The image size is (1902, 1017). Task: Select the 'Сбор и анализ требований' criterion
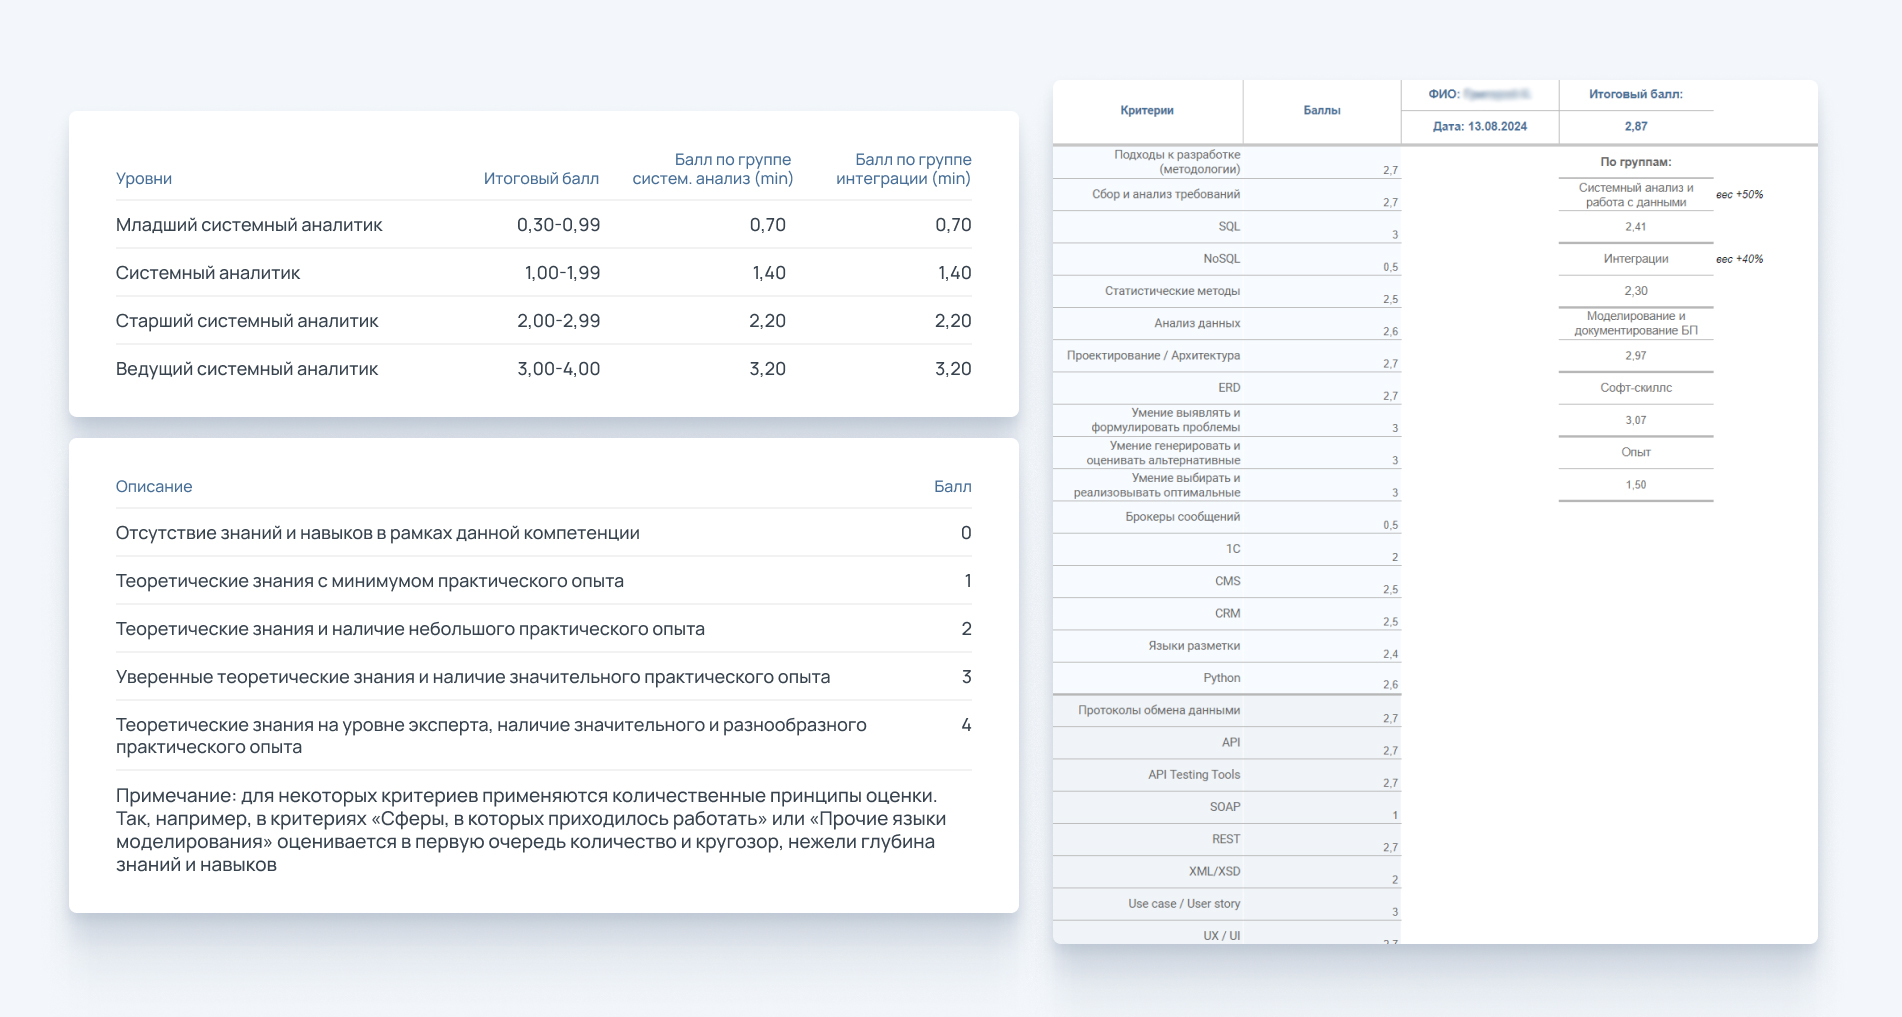click(x=1166, y=194)
